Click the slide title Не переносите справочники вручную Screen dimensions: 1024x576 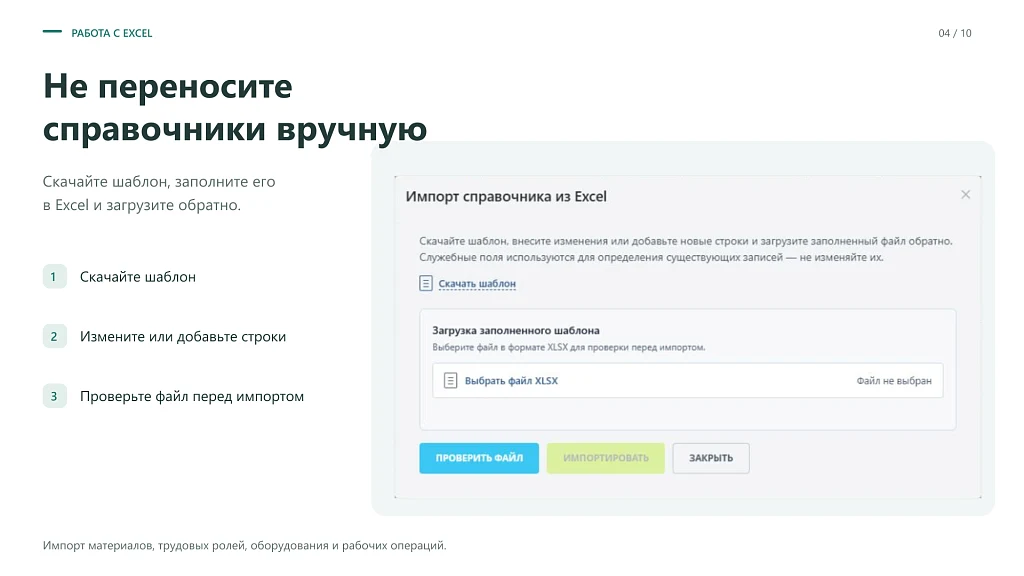(x=235, y=108)
